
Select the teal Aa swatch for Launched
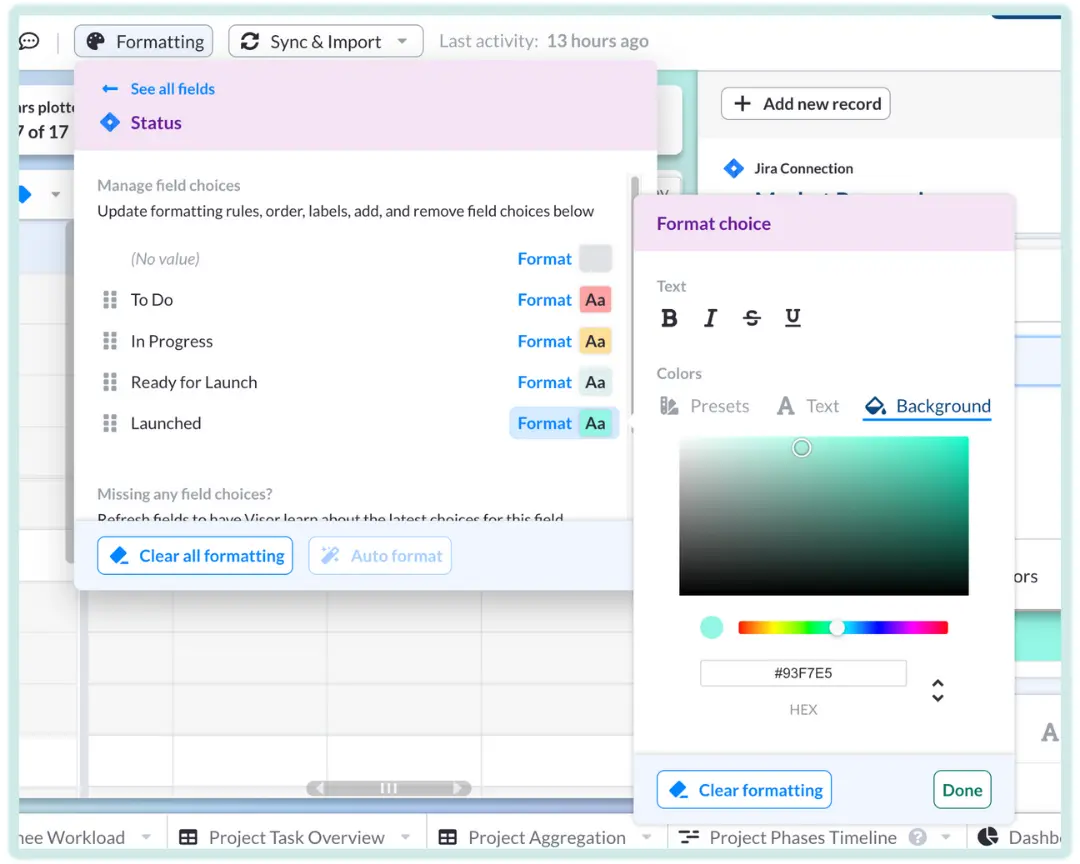(595, 423)
